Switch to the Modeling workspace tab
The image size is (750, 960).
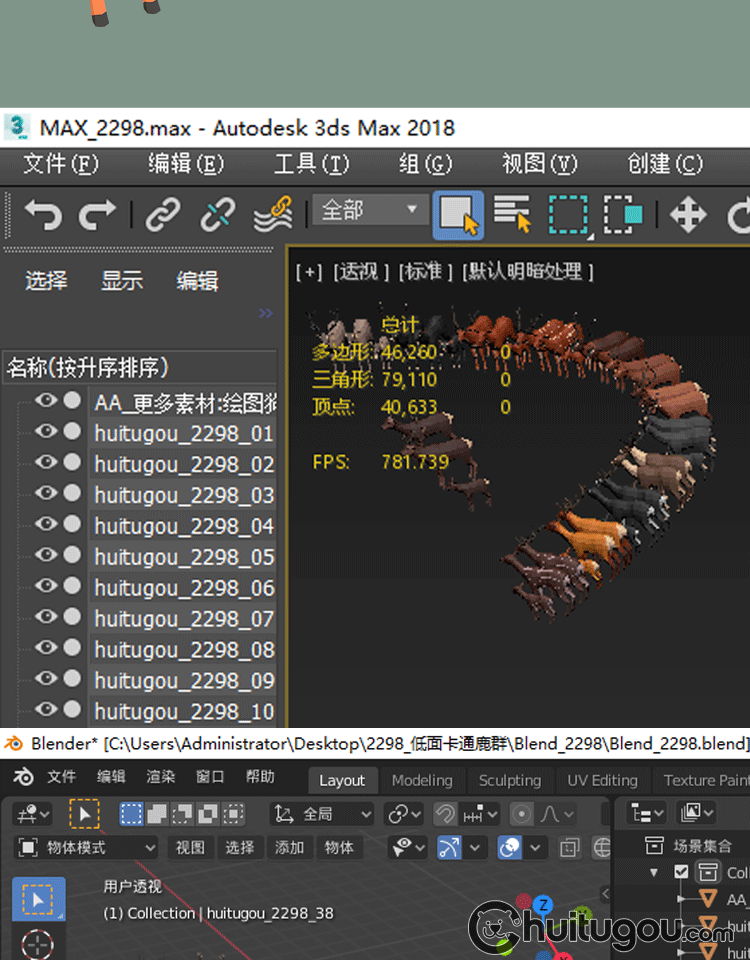(x=422, y=781)
